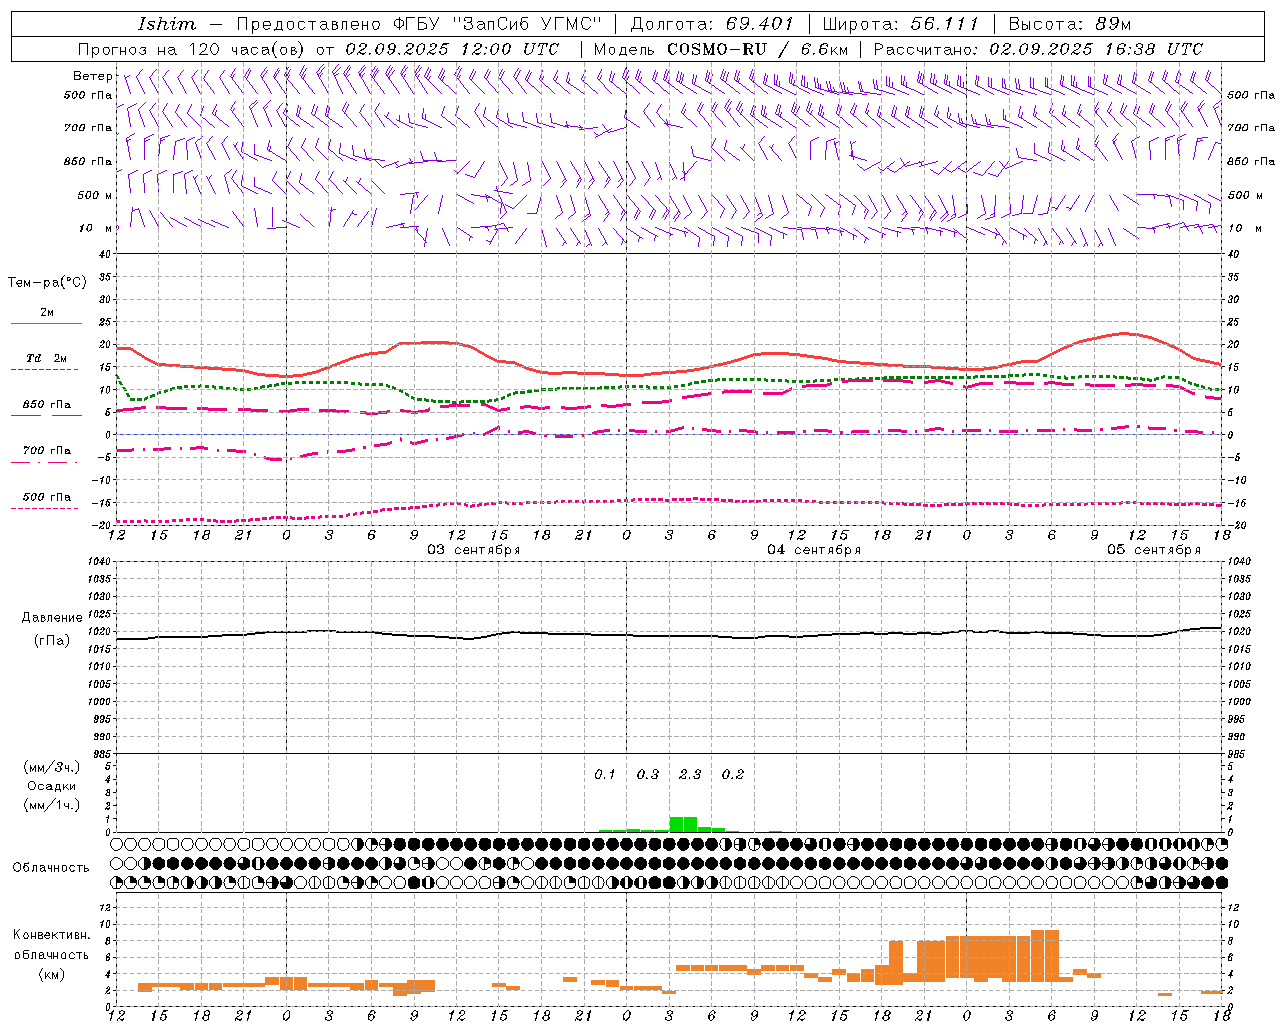Select the 'Долгота: 69.401' header field
This screenshot has height=1024, width=1280.
712,24
